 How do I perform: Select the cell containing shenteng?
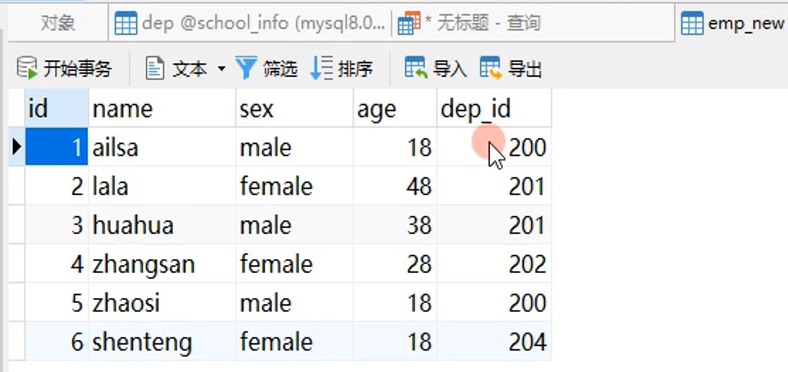(162, 342)
